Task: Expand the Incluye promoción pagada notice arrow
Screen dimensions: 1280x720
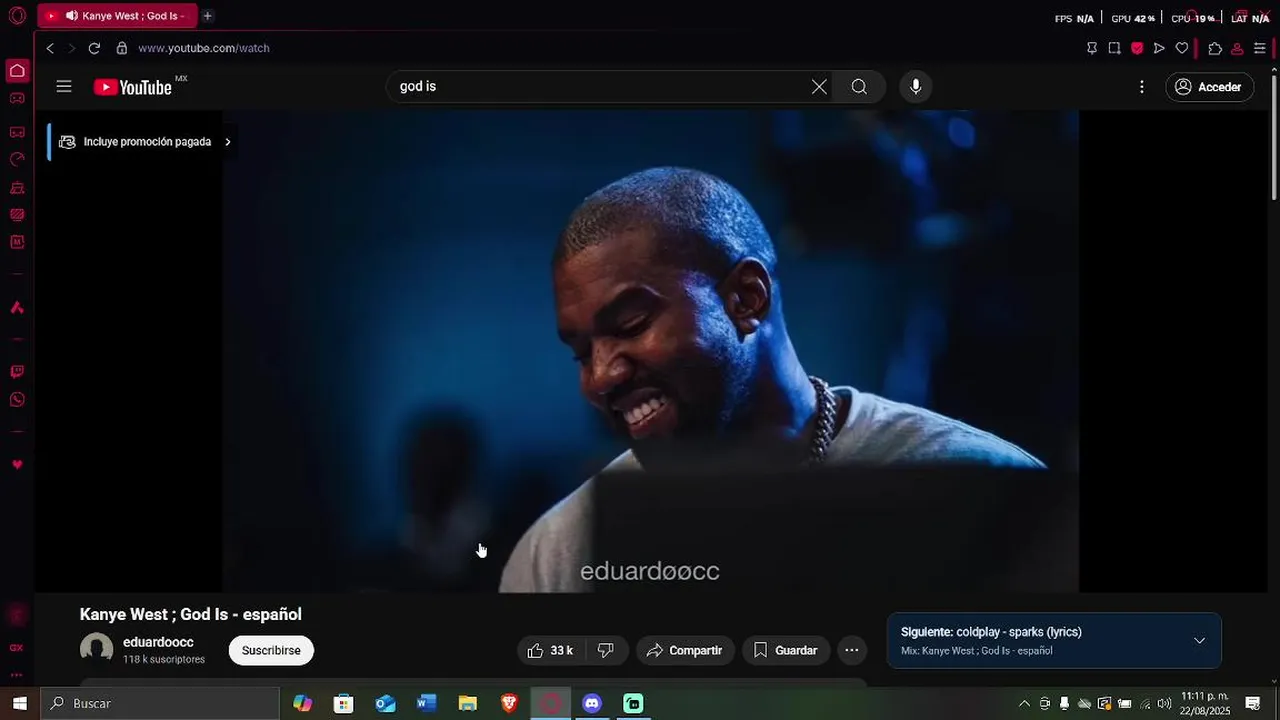Action: (x=228, y=142)
